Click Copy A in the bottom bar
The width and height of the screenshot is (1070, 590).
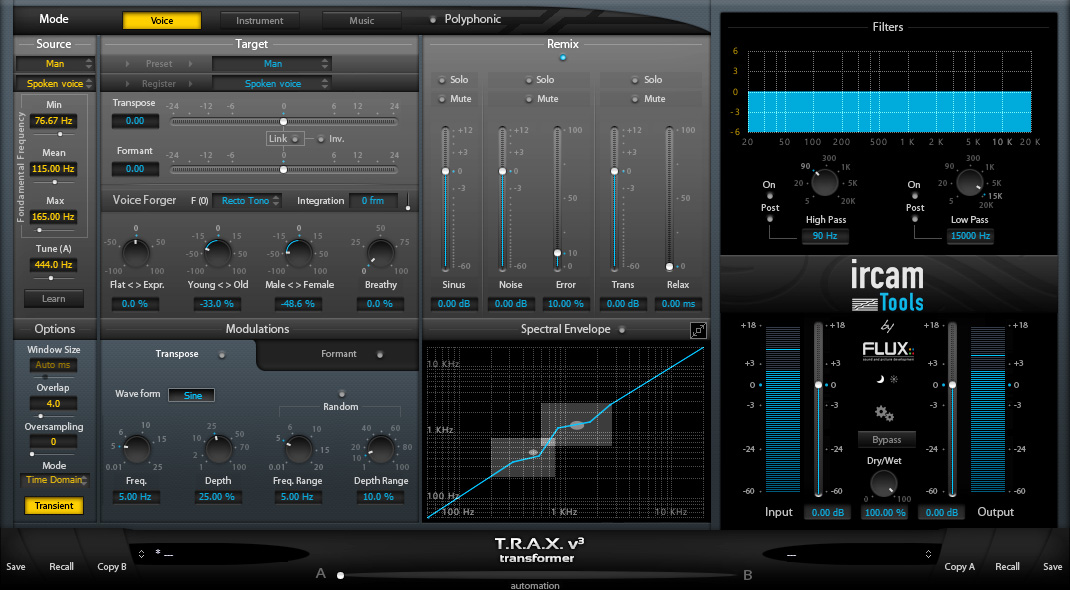(959, 566)
